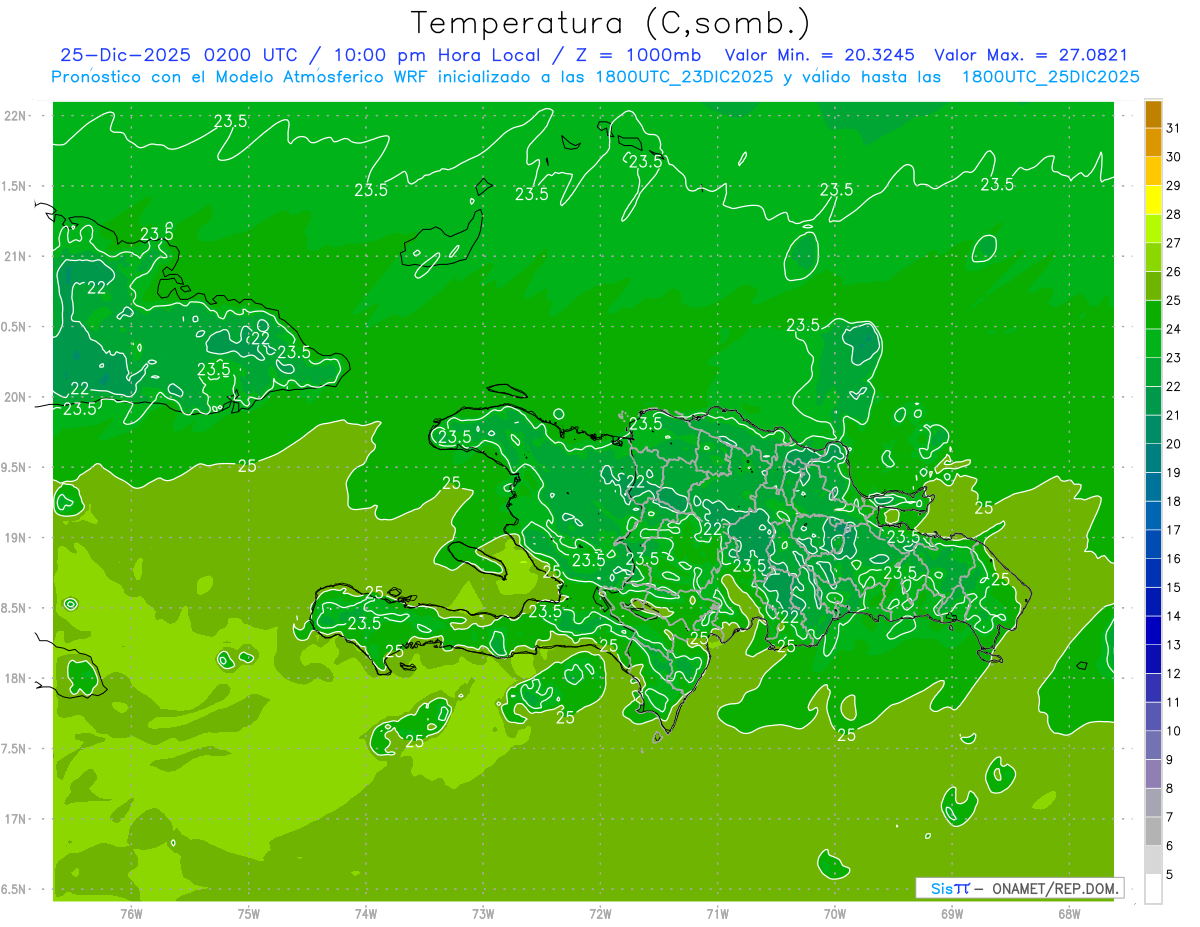Click the "Valor Min. = 20.3245" text
Viewport: 1200px width, 927px height.
(821, 55)
